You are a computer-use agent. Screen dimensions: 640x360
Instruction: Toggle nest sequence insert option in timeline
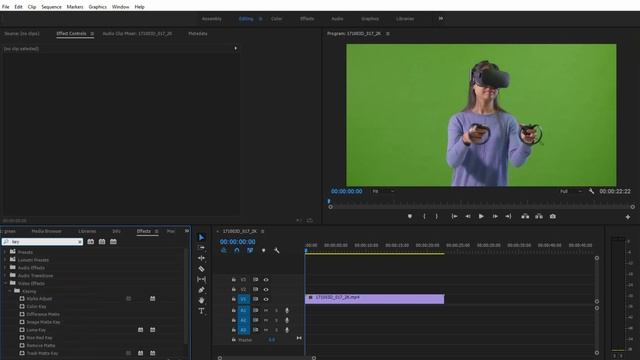(x=224, y=250)
